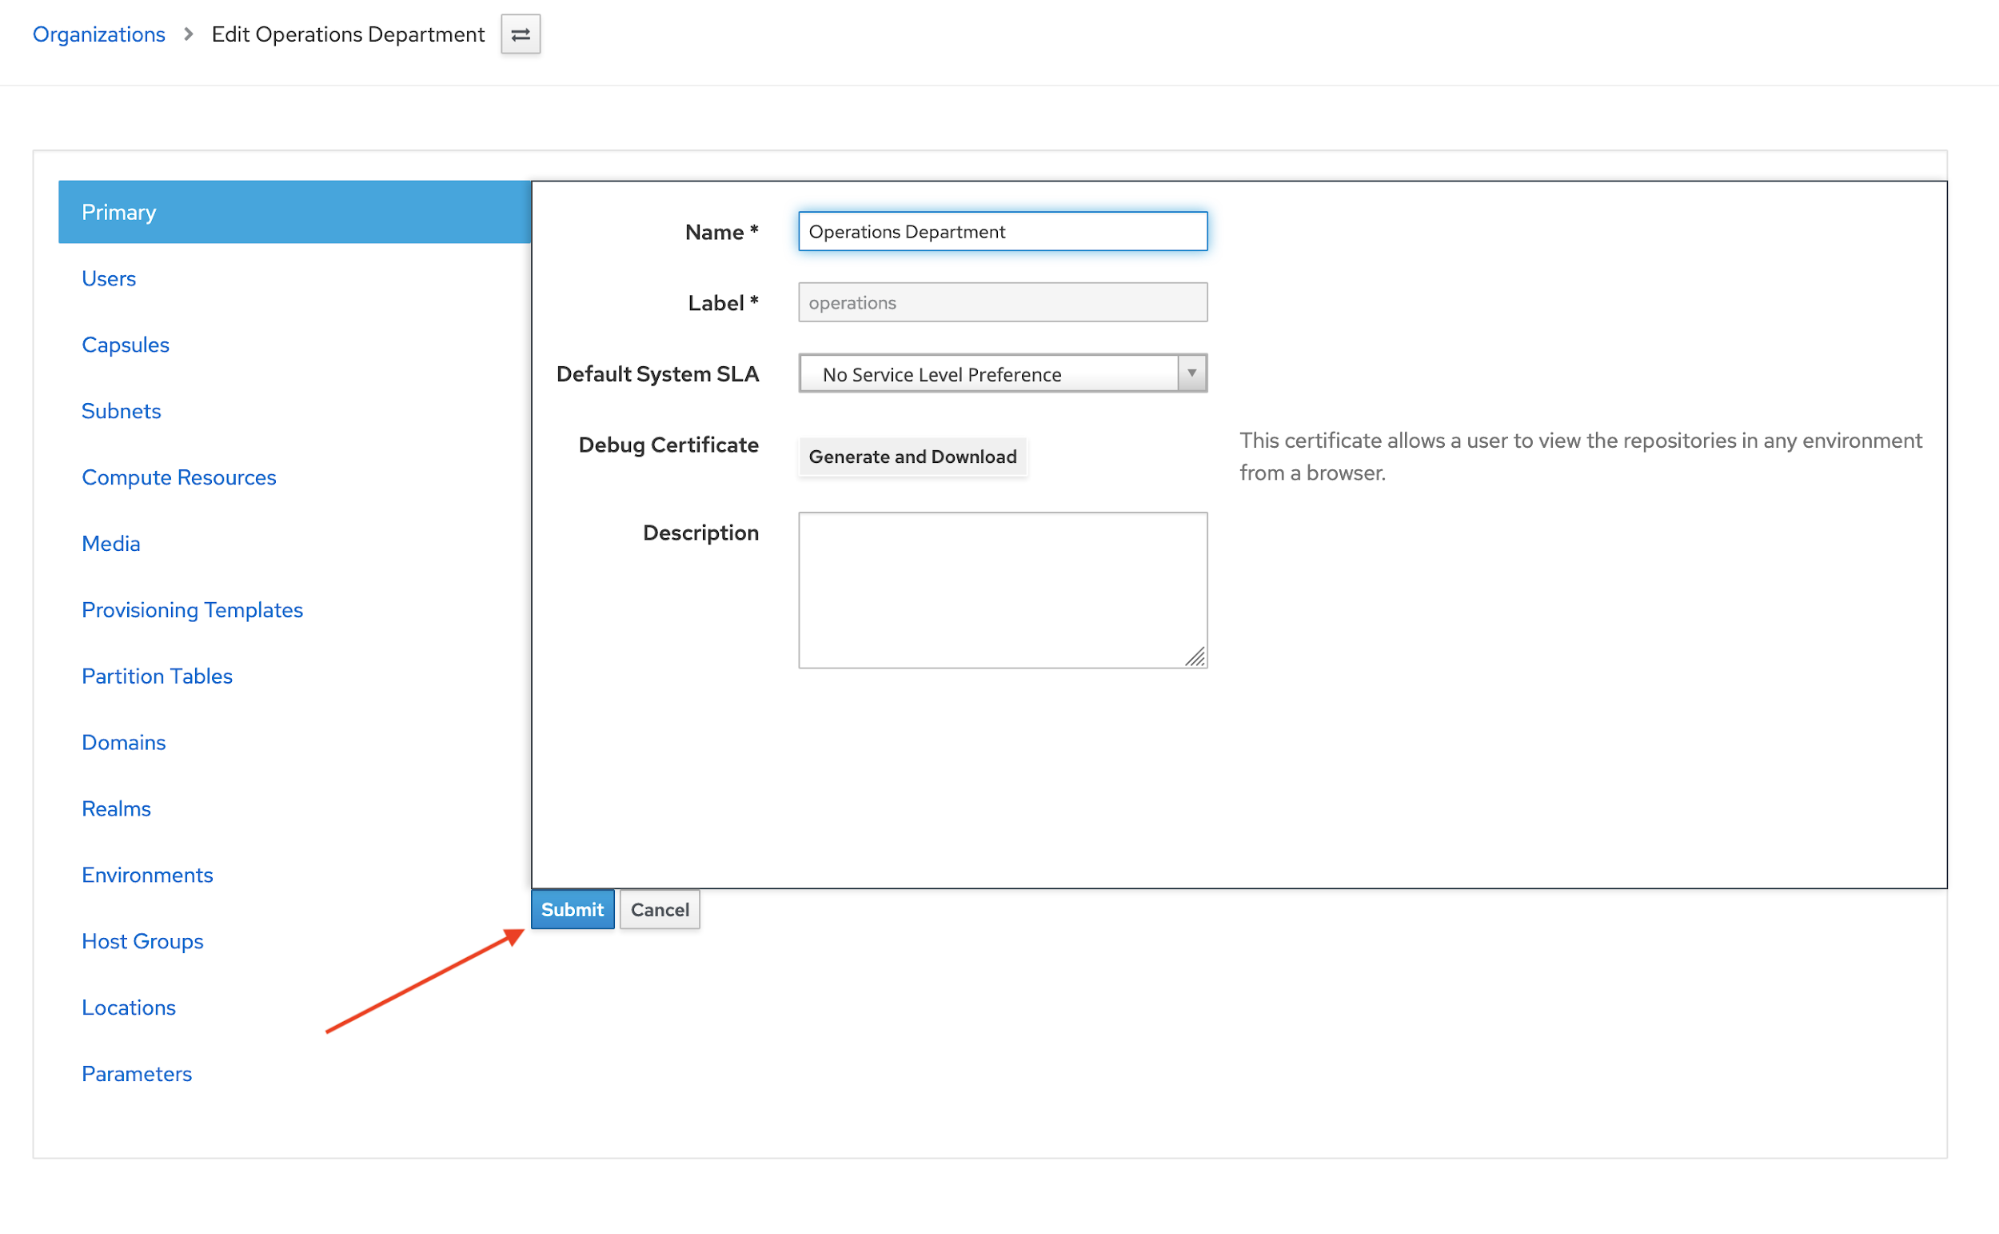1999x1234 pixels.
Task: Open Compute Resources section
Action: pos(178,478)
